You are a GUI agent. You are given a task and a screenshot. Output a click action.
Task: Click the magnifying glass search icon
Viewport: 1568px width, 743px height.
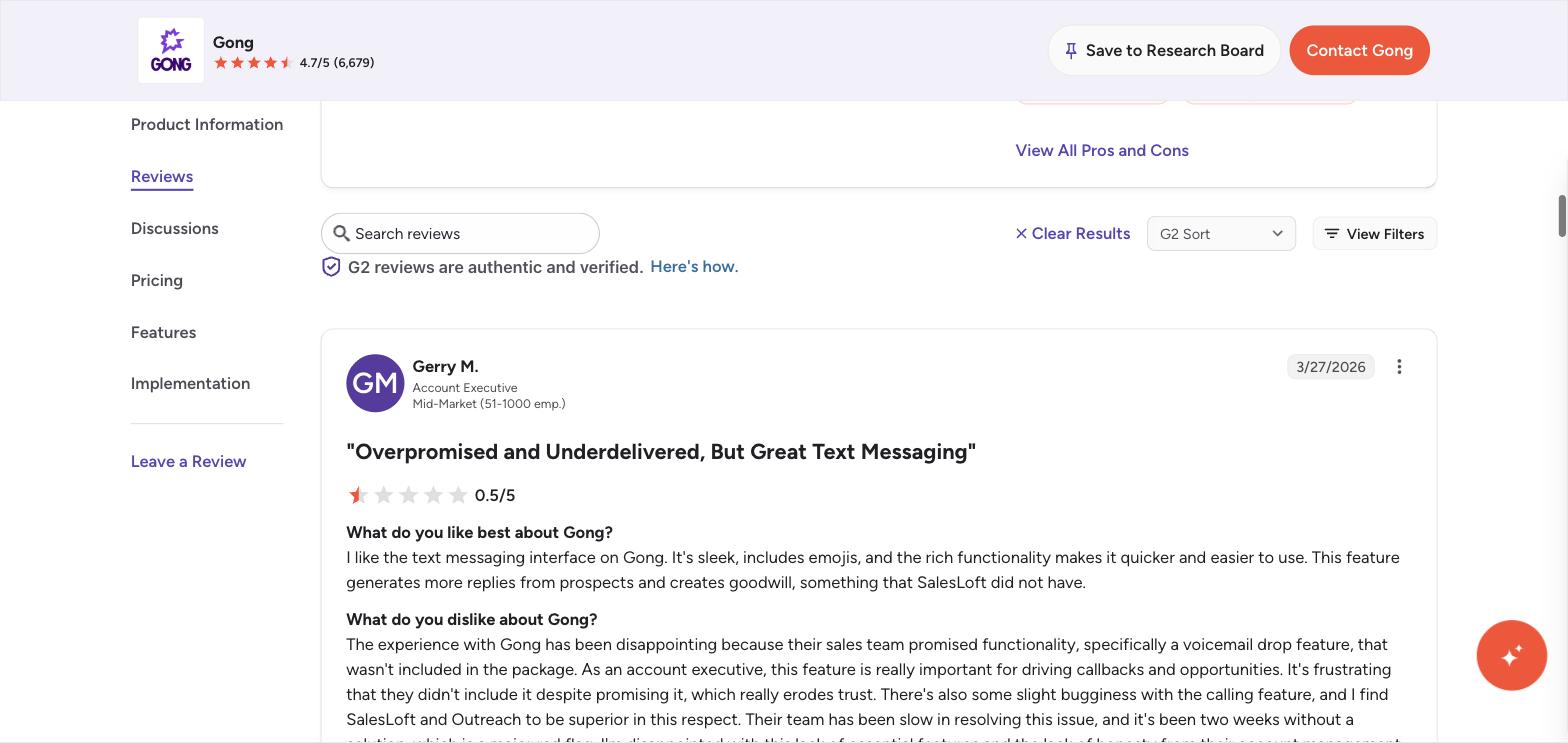[x=341, y=233]
